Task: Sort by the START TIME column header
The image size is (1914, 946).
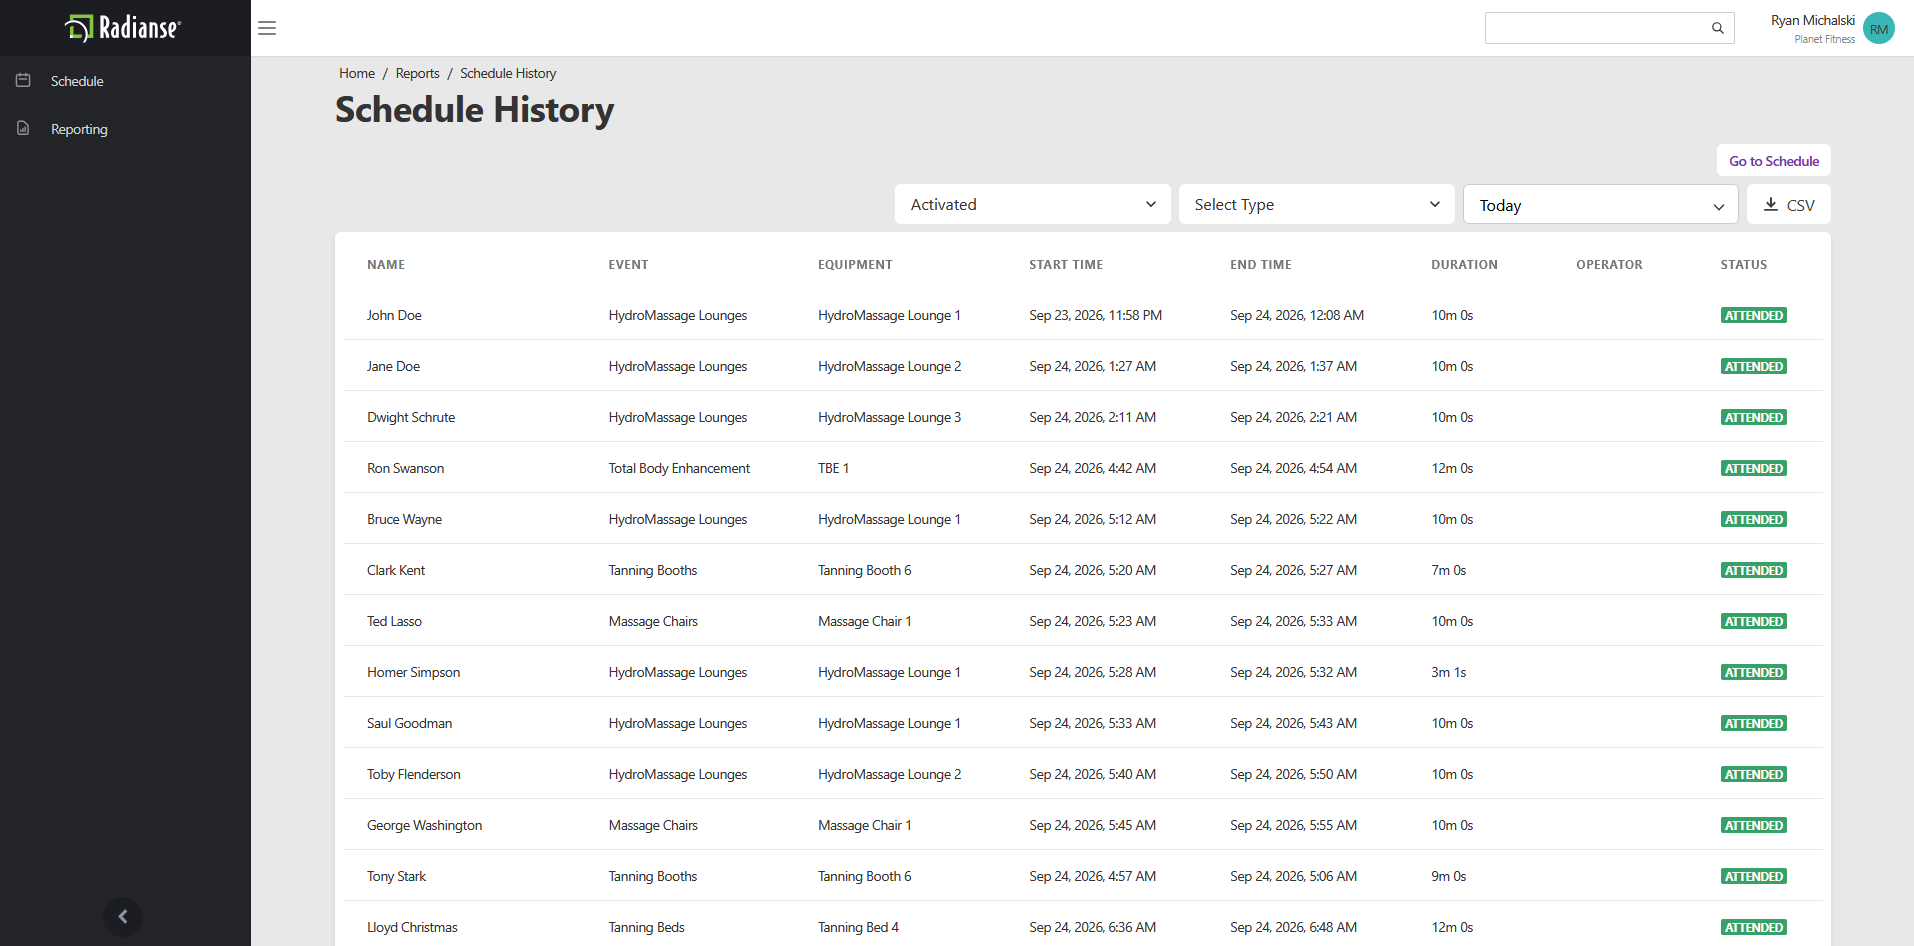Action: pyautogui.click(x=1066, y=265)
